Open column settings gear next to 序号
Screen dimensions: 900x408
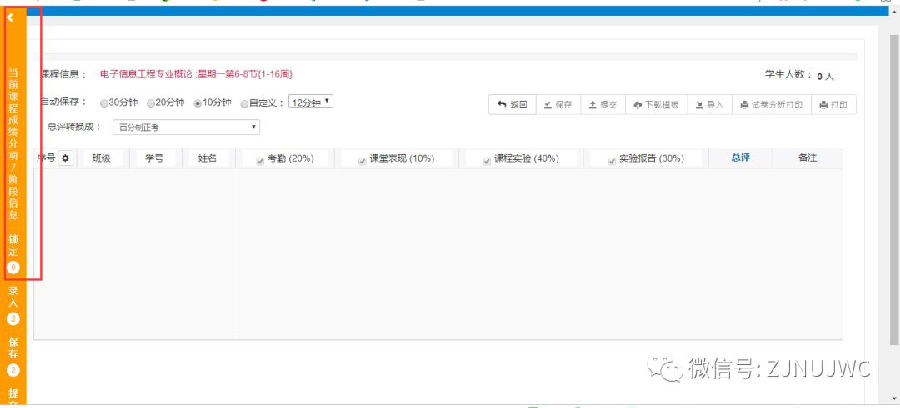67,158
